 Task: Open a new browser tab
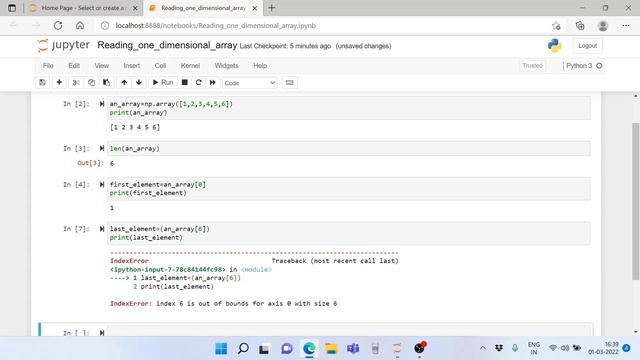pyautogui.click(x=272, y=8)
